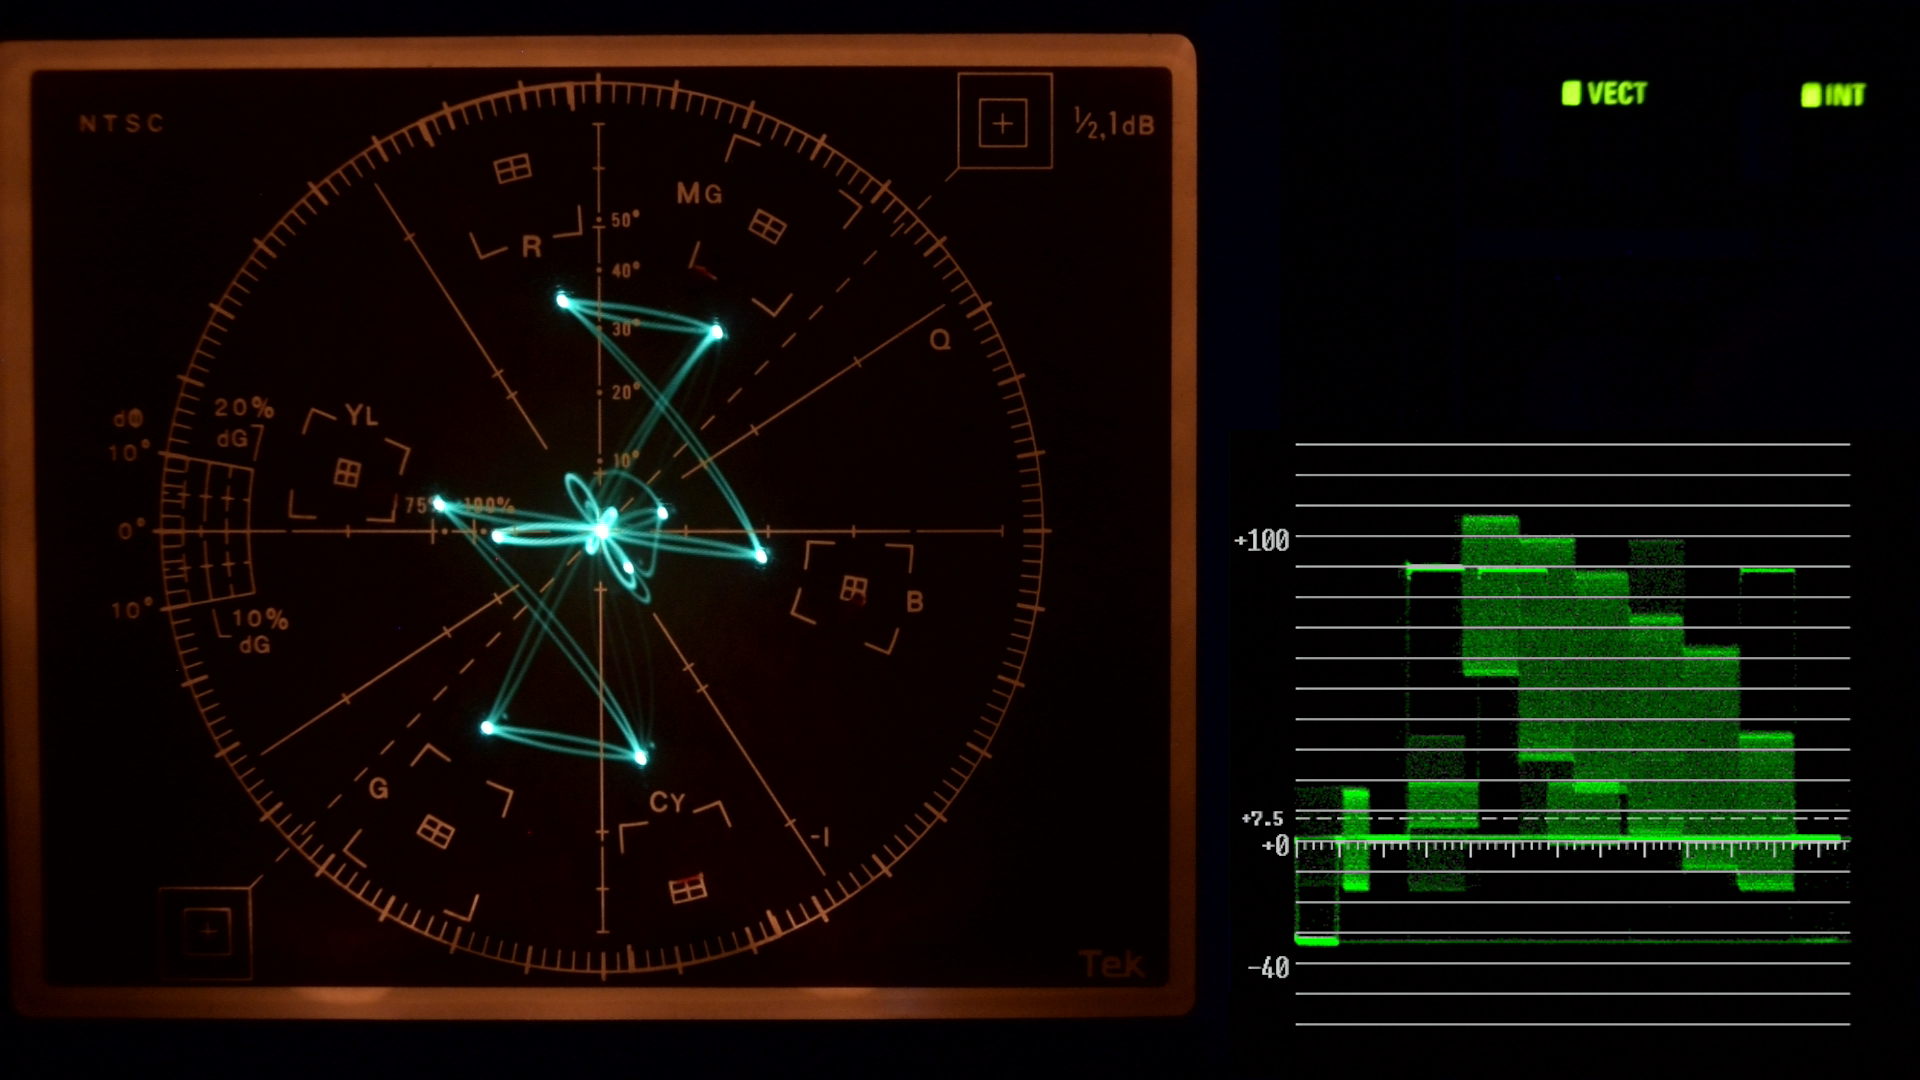This screenshot has height=1080, width=1920.
Task: Click the dΦ phase label
Action: coord(128,419)
